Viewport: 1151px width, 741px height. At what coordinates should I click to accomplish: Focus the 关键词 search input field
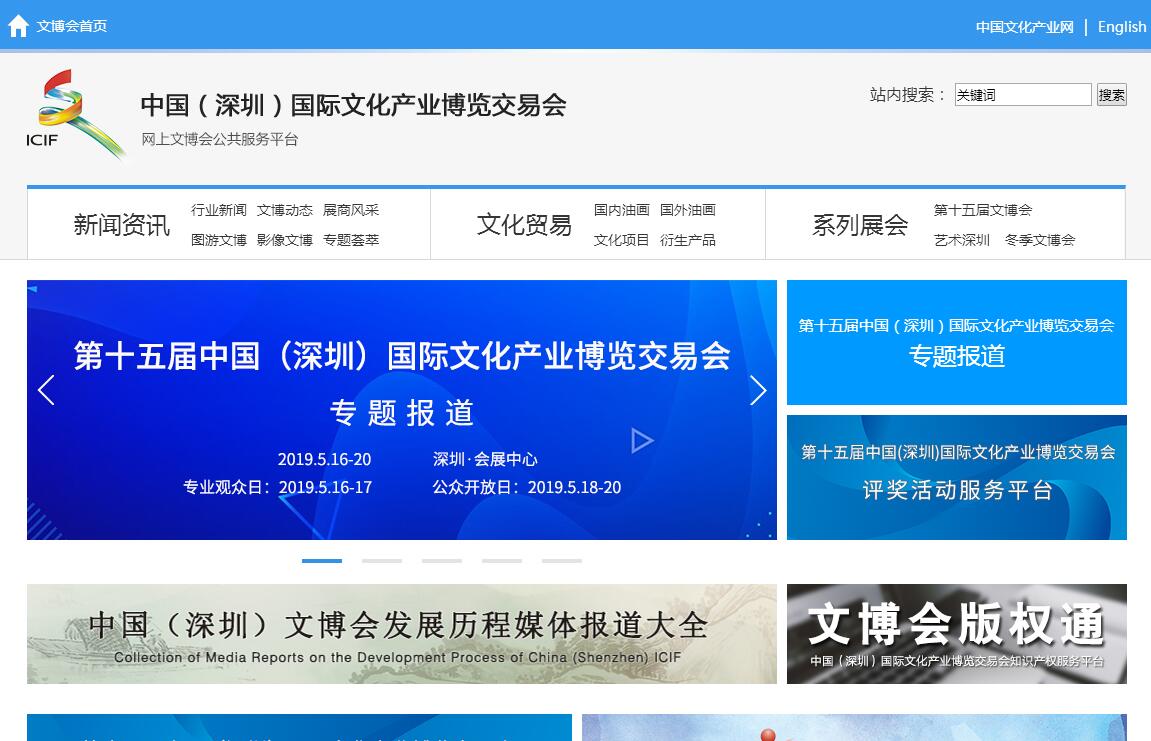(1022, 95)
